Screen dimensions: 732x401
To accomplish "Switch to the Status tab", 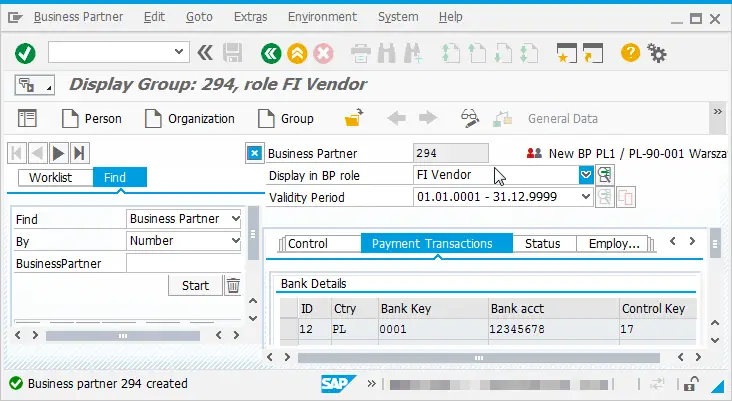I will click(544, 243).
